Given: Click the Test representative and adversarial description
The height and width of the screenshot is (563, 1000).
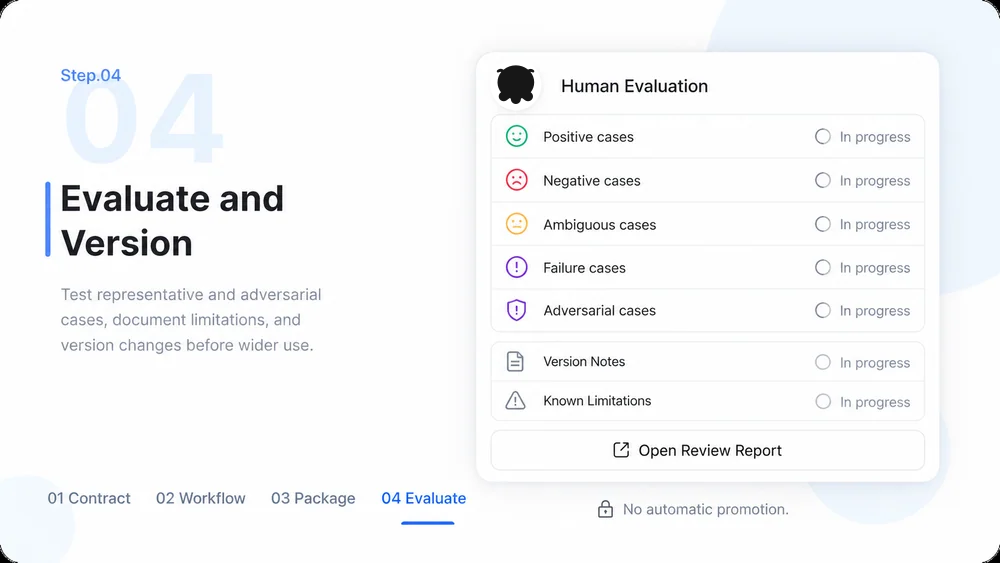Looking at the screenshot, I should click(x=191, y=319).
